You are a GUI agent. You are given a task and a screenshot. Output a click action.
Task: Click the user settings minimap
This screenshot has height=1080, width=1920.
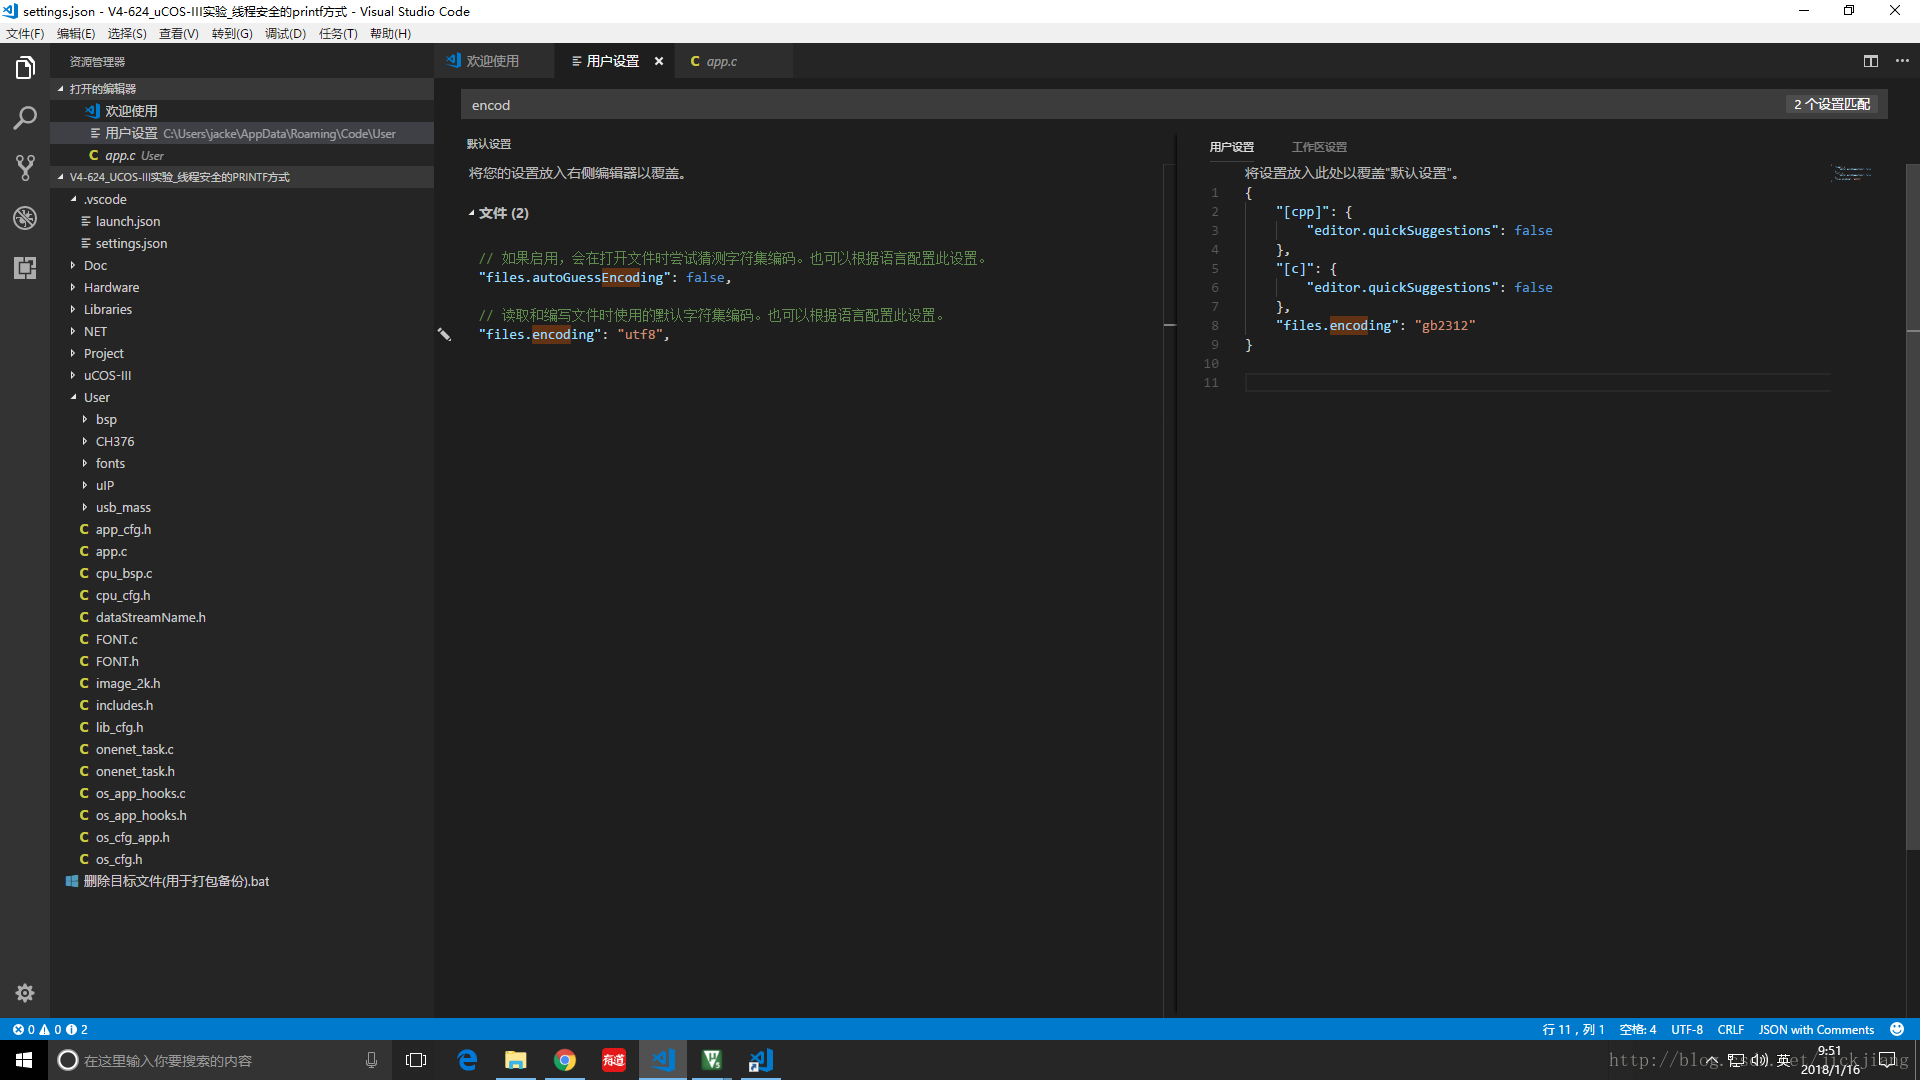click(1852, 173)
